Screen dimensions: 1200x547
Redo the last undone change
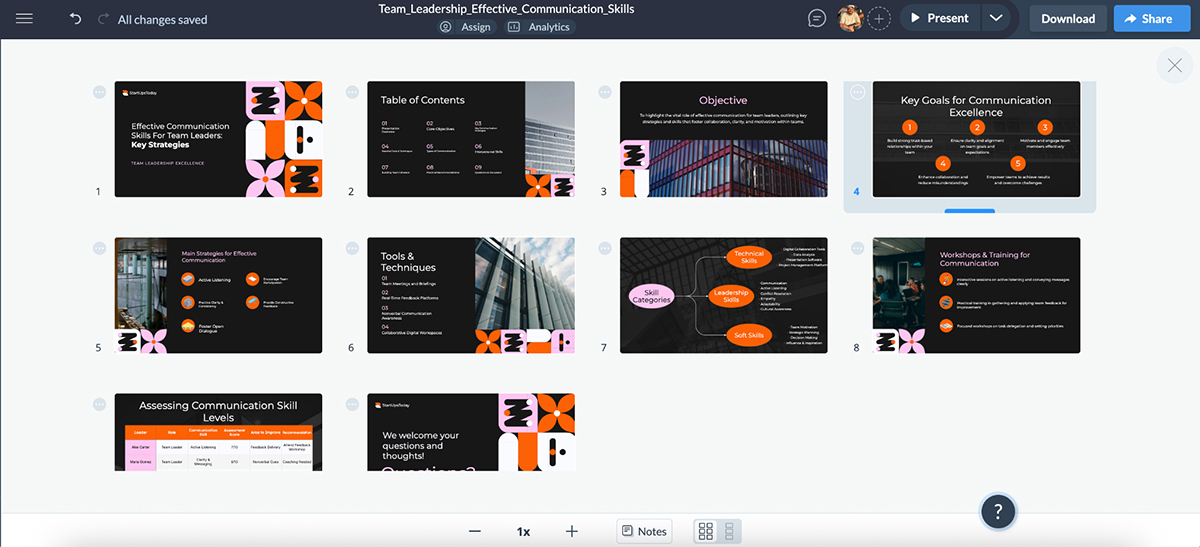click(103, 19)
